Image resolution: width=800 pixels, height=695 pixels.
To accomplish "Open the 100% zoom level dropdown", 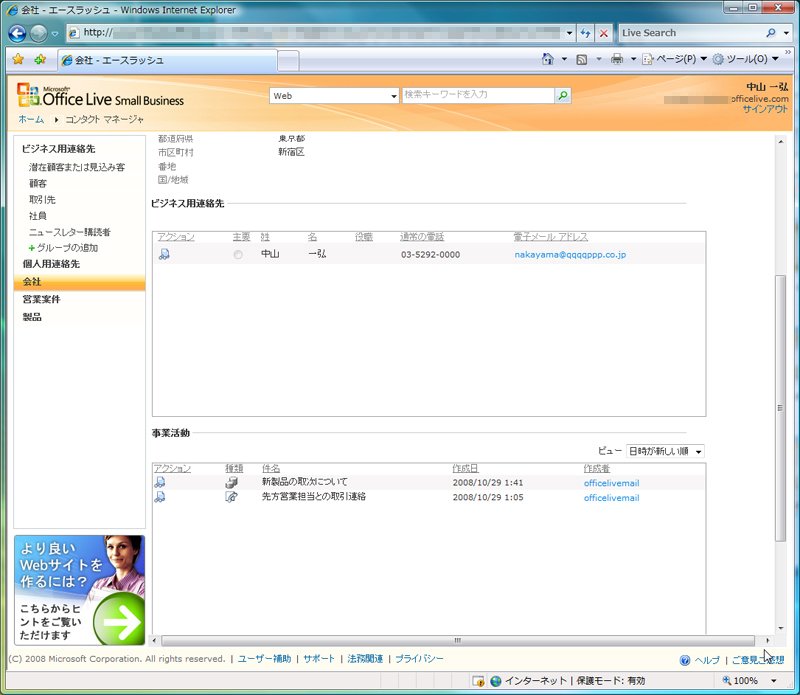I will [x=774, y=681].
